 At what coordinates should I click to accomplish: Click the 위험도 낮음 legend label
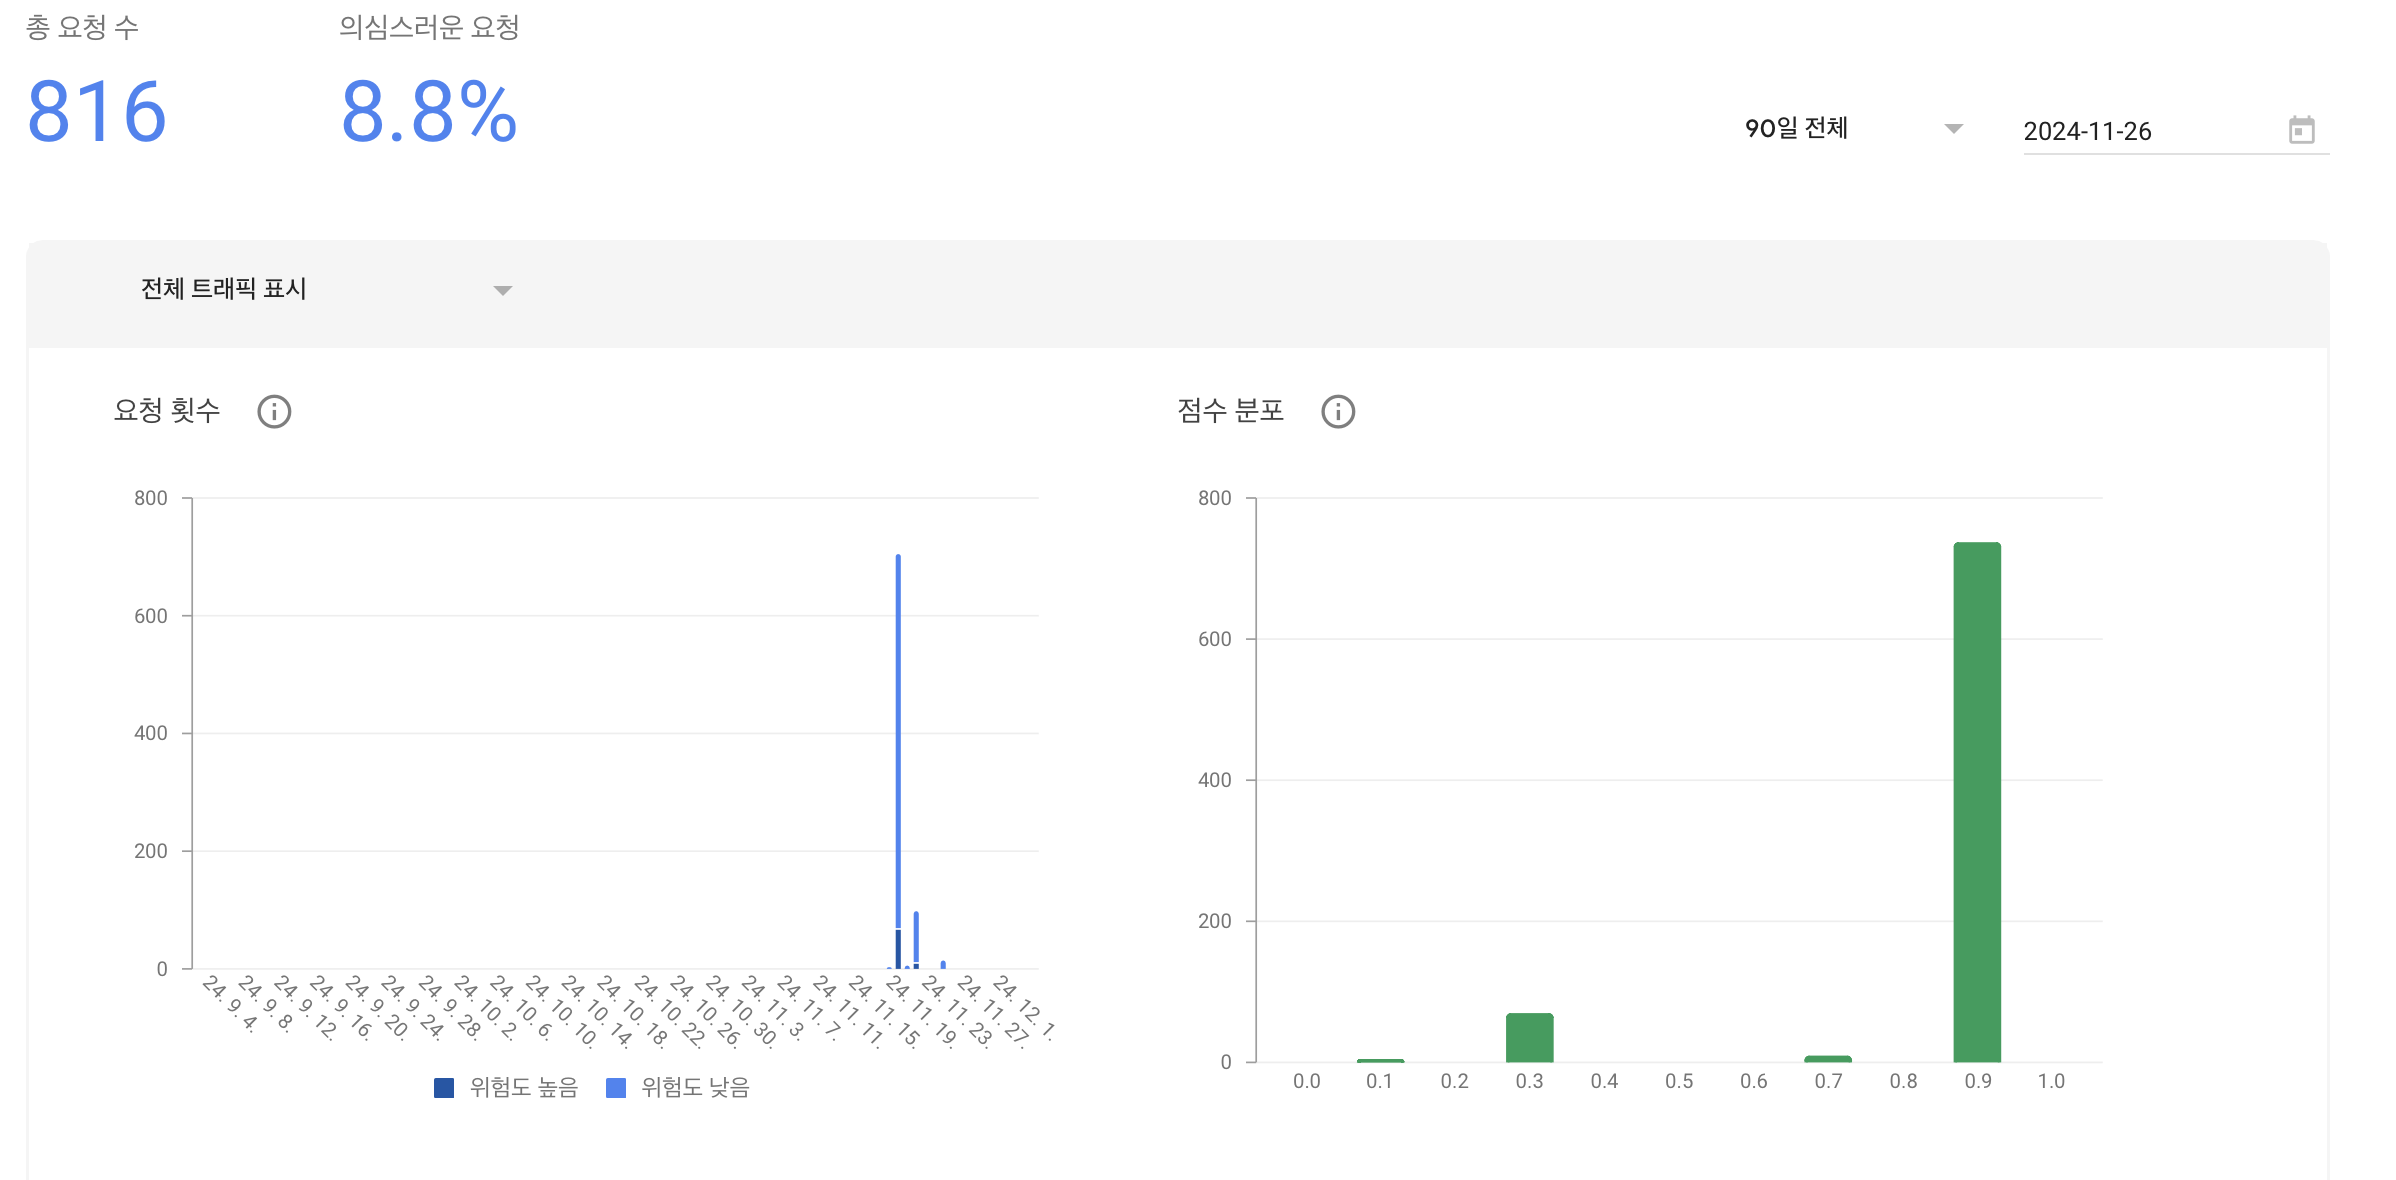click(x=696, y=1088)
